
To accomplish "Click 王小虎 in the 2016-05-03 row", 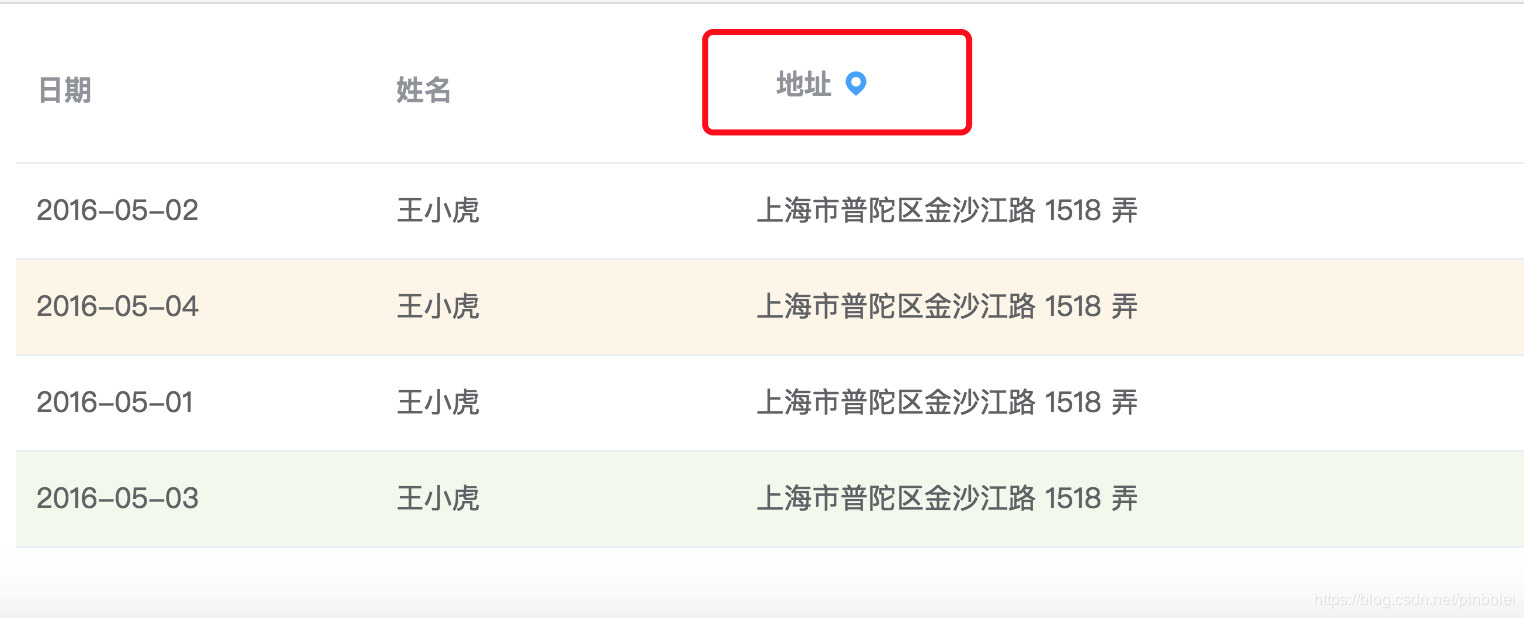I will pyautogui.click(x=438, y=498).
